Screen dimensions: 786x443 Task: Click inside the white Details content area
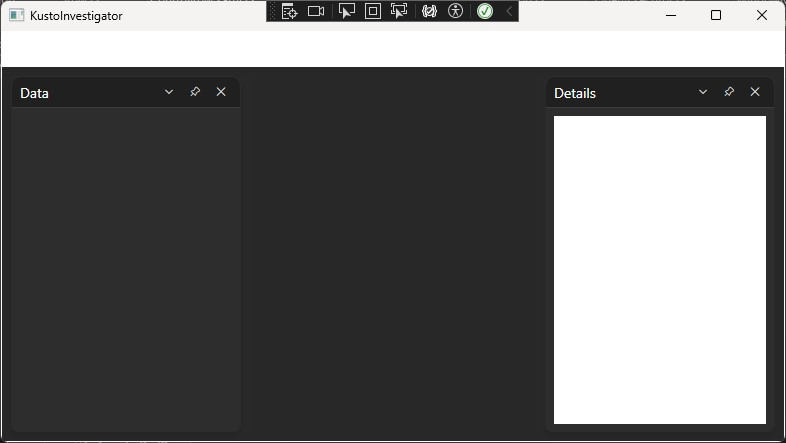(660, 270)
